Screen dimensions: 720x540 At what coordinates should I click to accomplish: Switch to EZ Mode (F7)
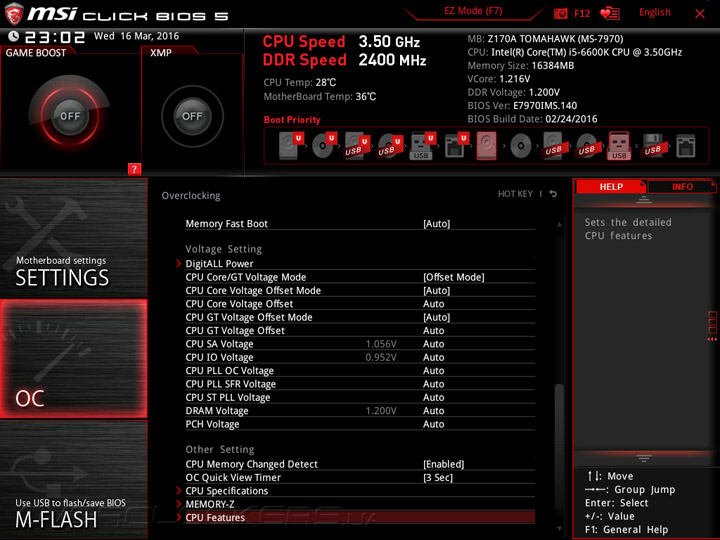tap(473, 11)
